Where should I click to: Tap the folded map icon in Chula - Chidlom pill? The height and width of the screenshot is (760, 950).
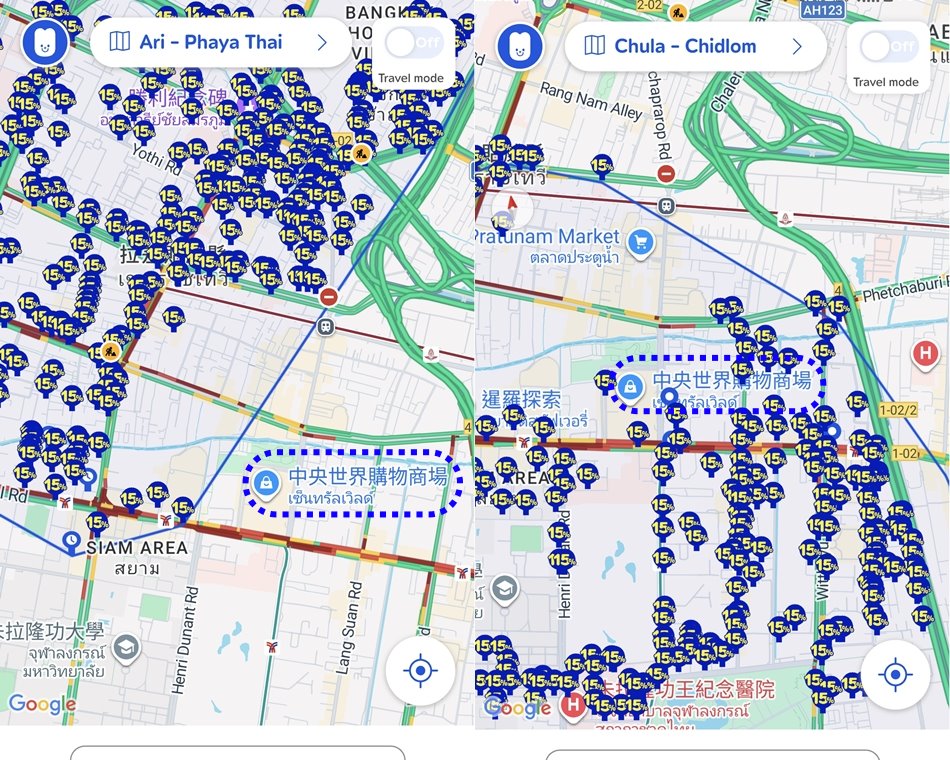(x=594, y=45)
